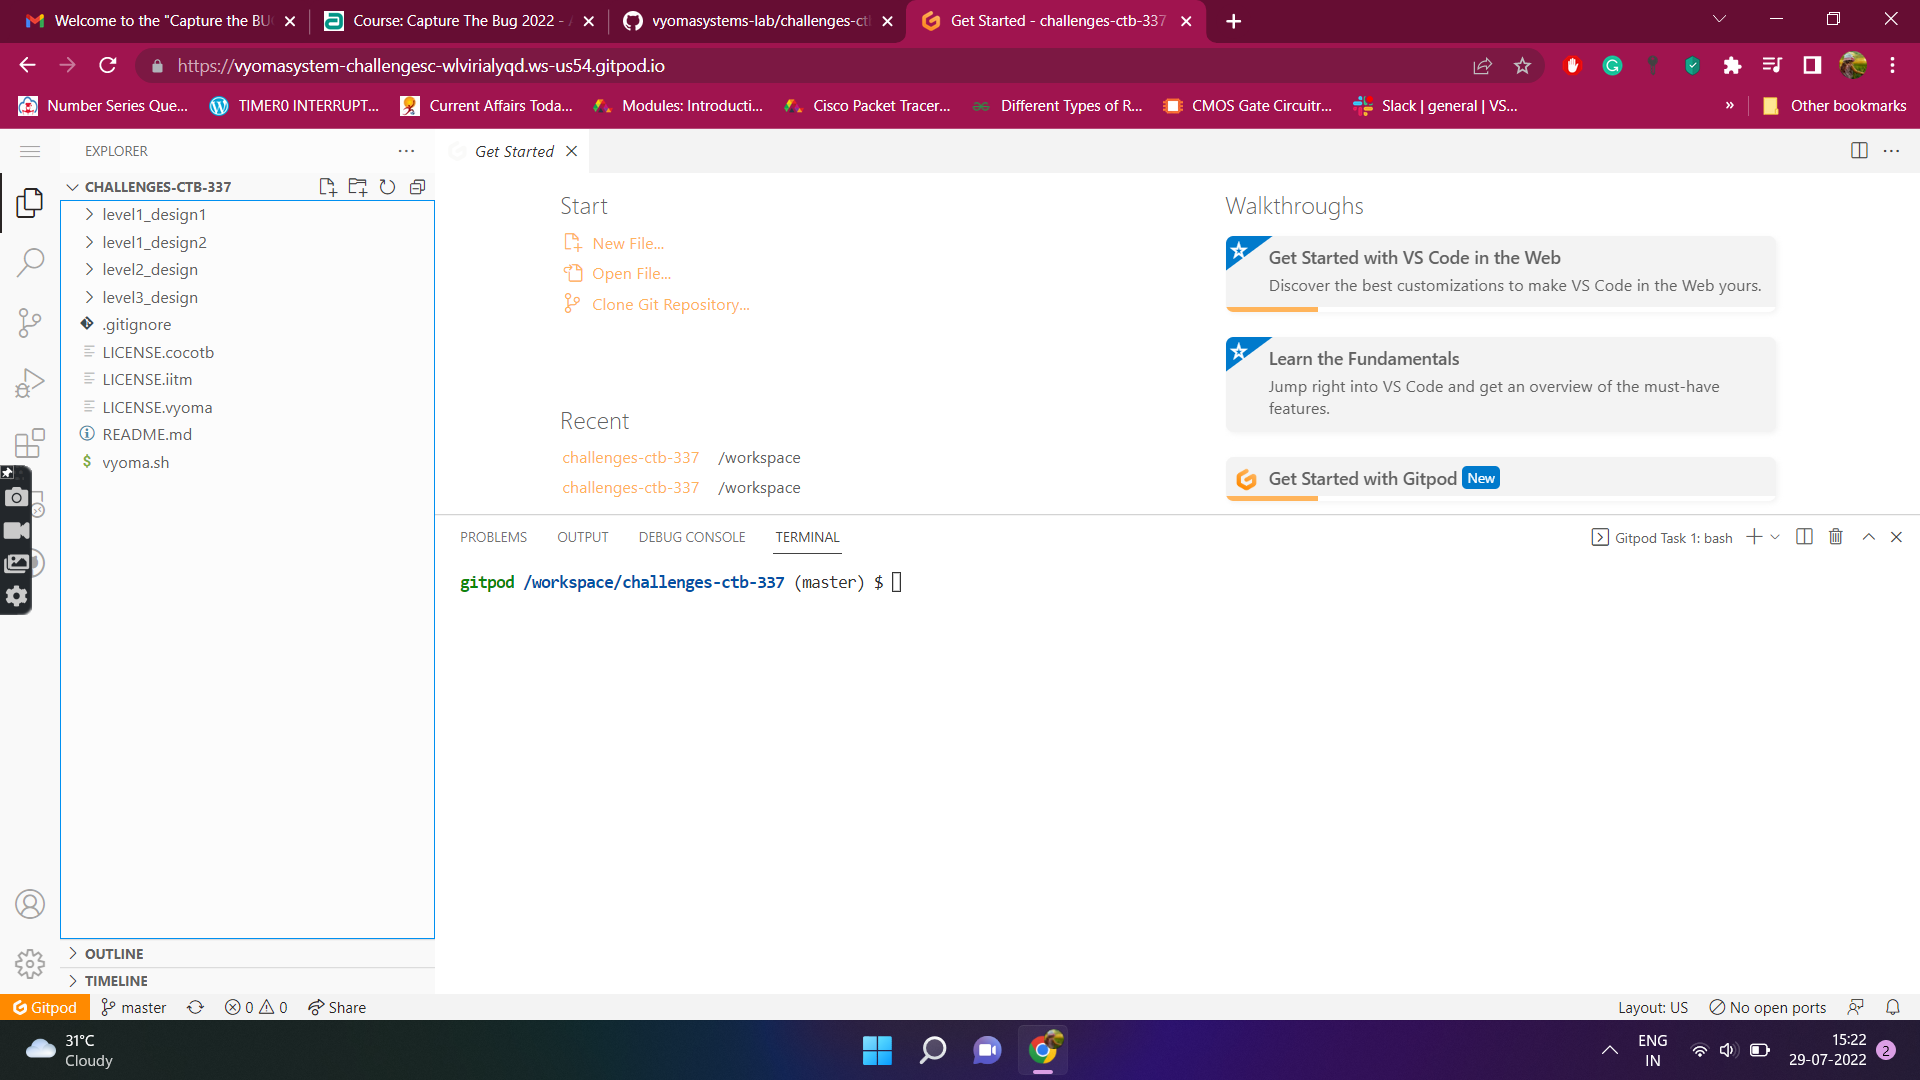Click the Share button in the status bar

point(336,1007)
